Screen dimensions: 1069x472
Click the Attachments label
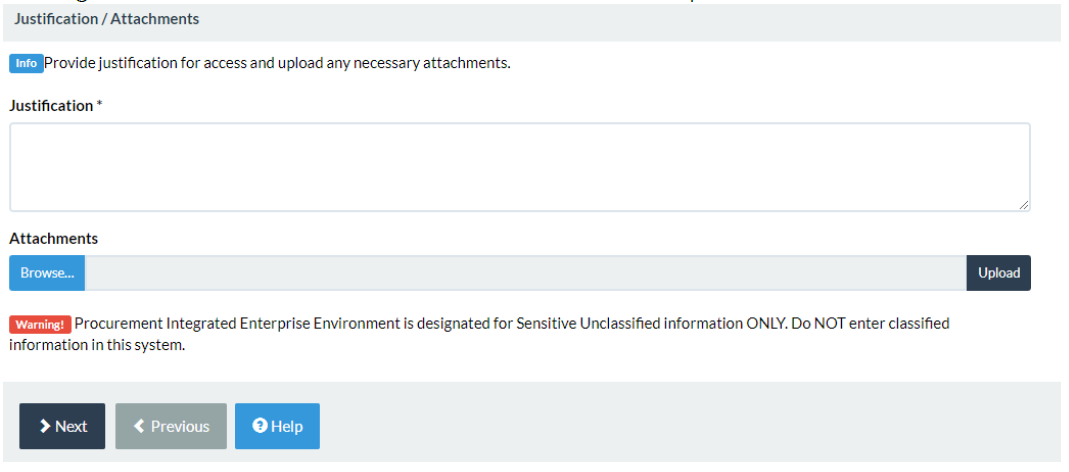53,239
